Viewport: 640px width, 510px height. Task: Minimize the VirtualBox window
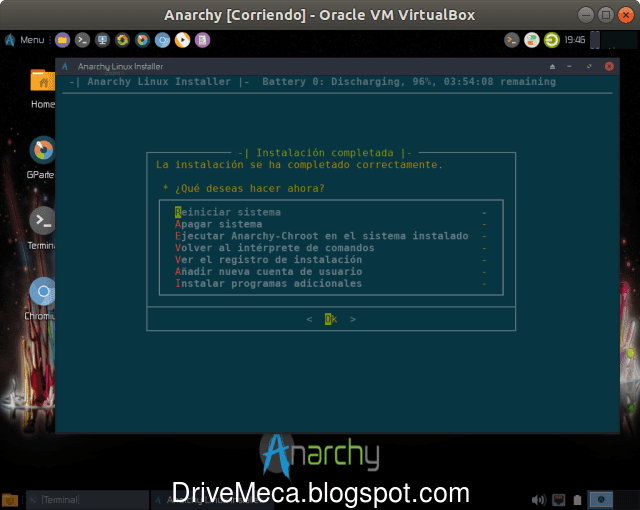[586, 15]
